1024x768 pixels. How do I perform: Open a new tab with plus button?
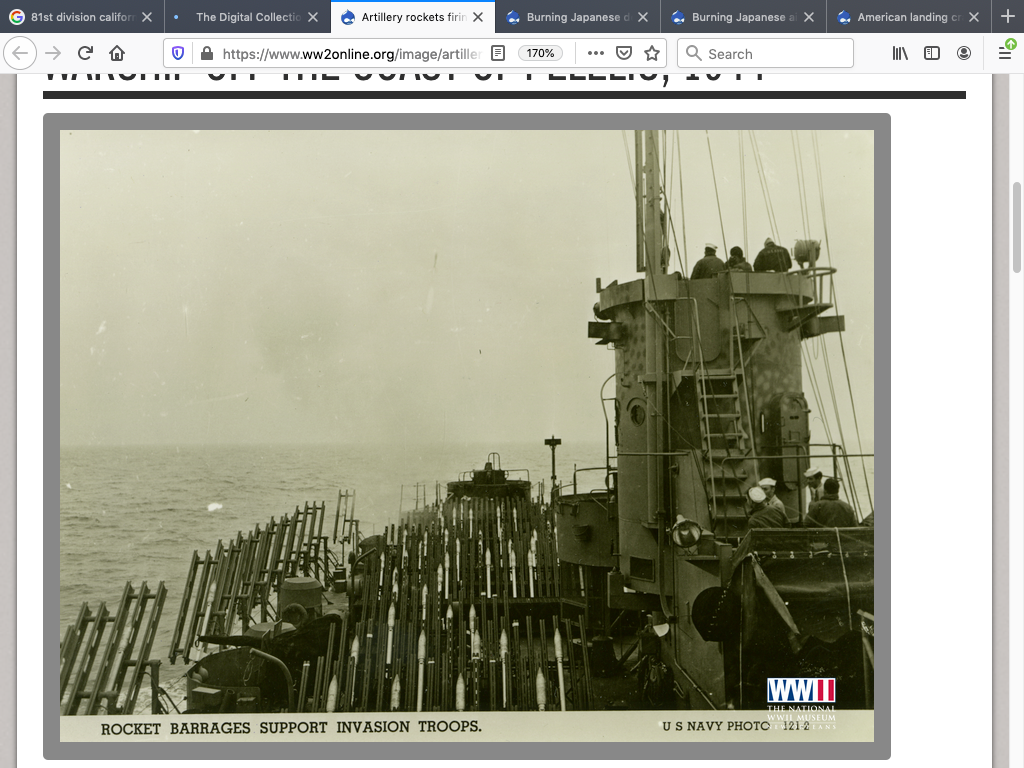(1007, 17)
